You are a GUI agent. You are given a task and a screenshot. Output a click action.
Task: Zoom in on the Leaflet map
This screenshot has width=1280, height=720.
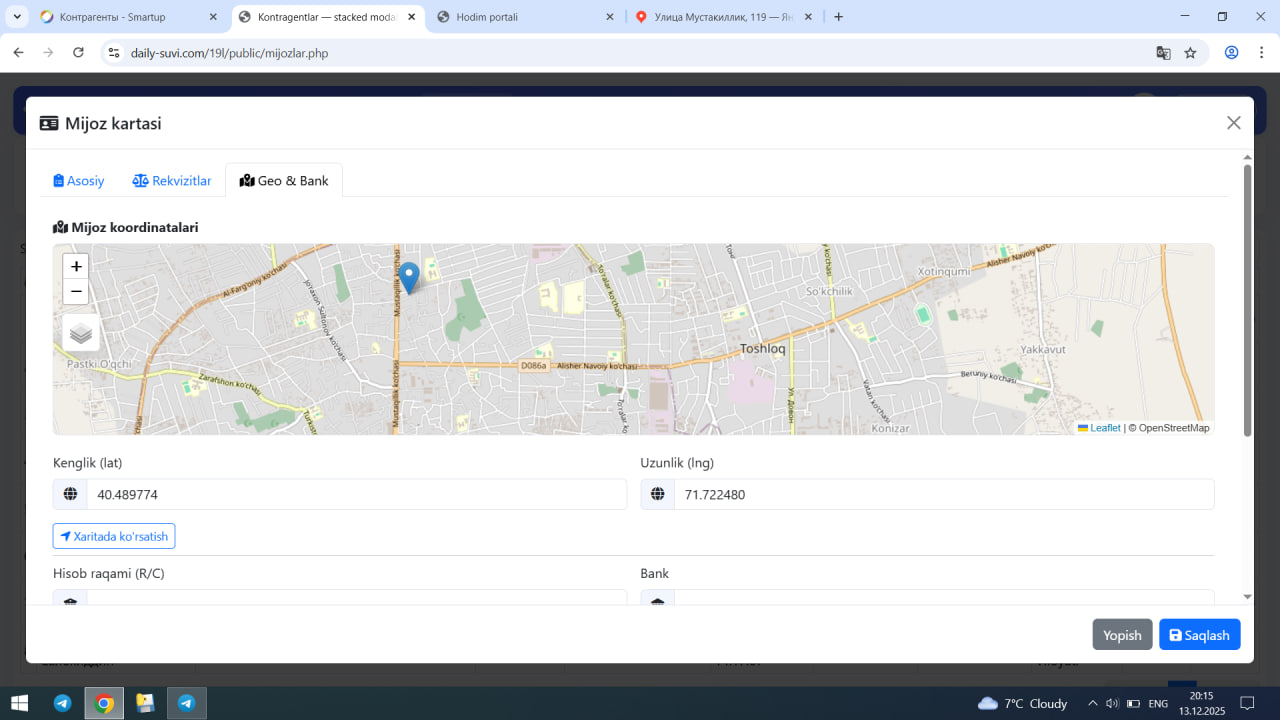tap(76, 266)
